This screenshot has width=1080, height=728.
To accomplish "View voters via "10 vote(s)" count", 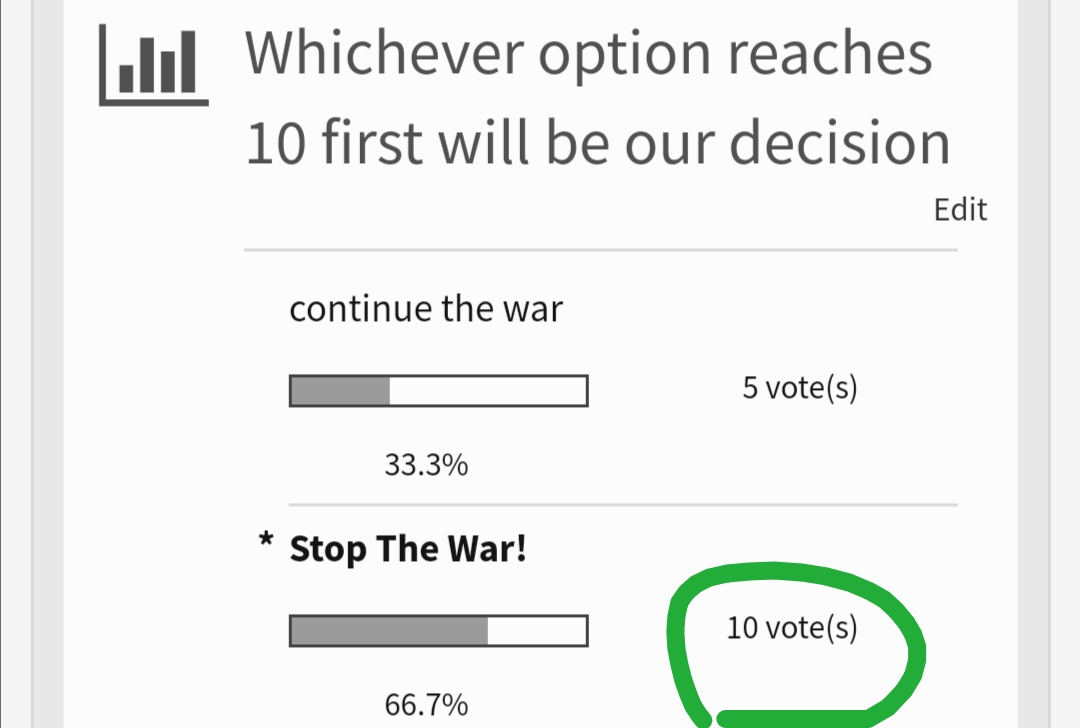I will pyautogui.click(x=792, y=628).
